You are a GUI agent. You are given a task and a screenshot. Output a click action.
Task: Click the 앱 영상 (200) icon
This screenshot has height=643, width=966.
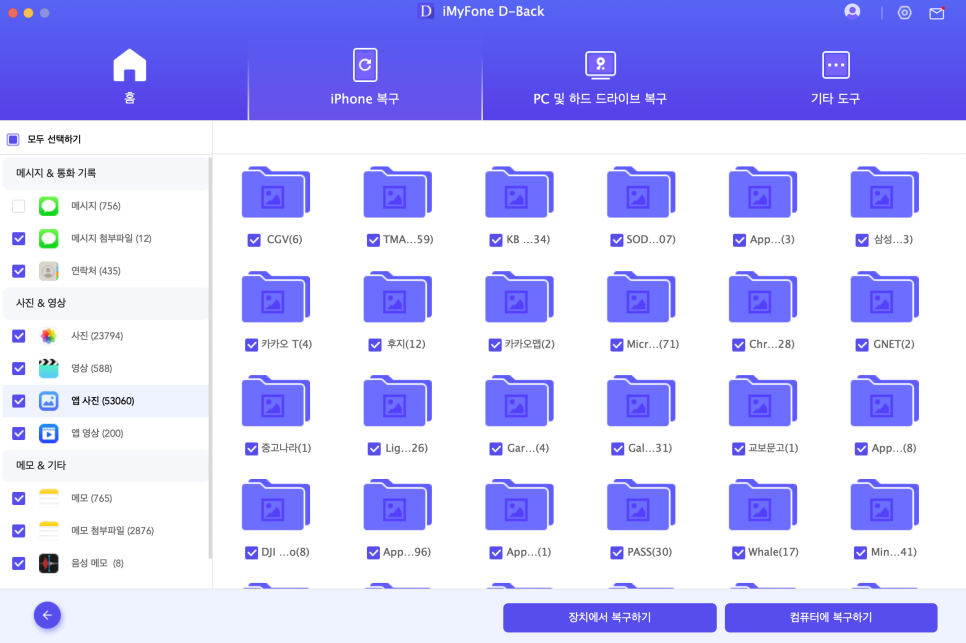point(49,434)
